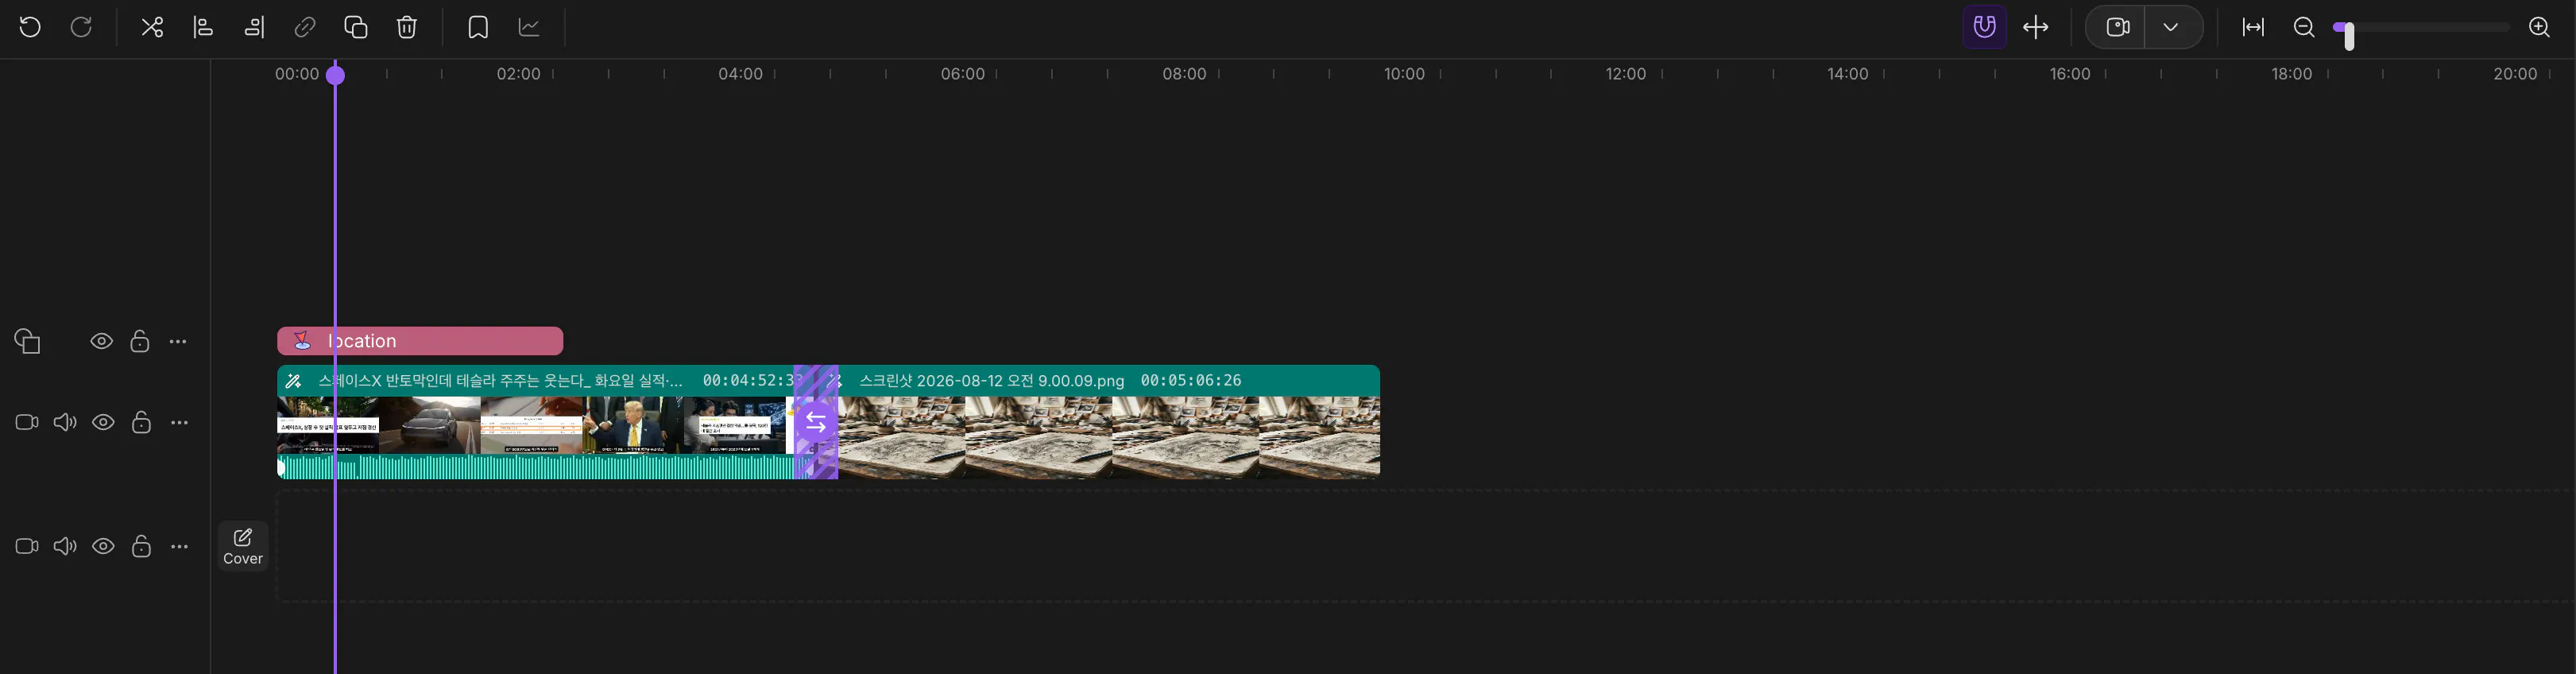Undo the last edit
Viewport: 2576px width, 674px height.
(30, 27)
